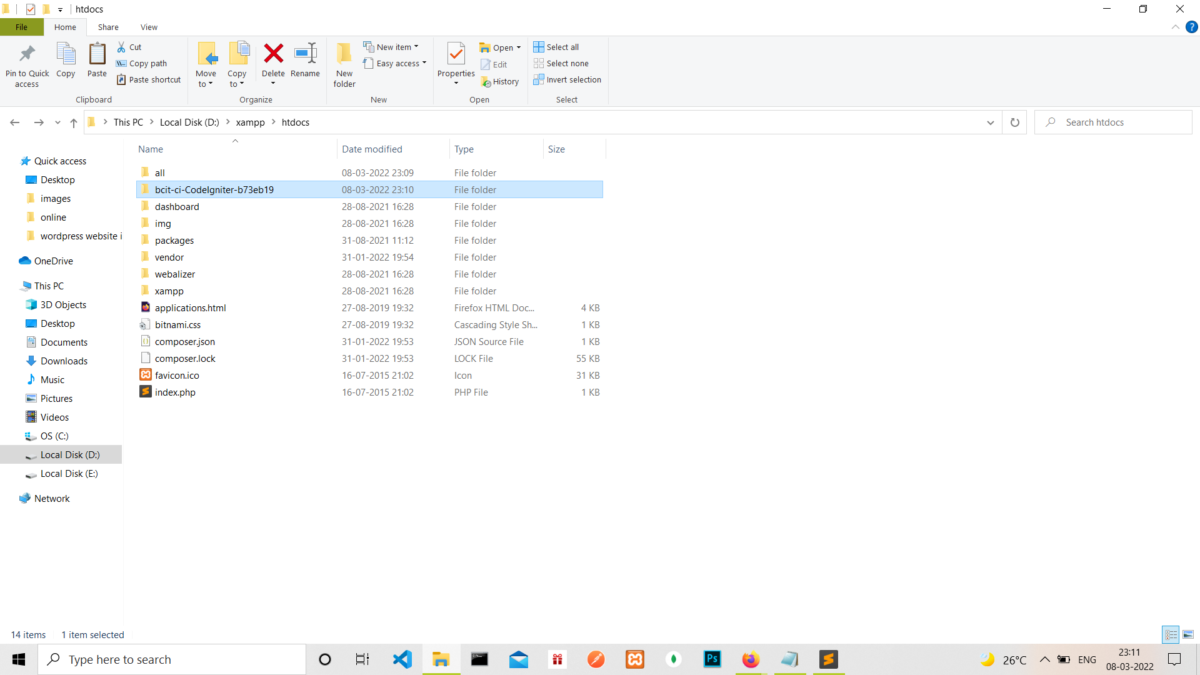Open the Share ribbon tab

pyautogui.click(x=107, y=27)
